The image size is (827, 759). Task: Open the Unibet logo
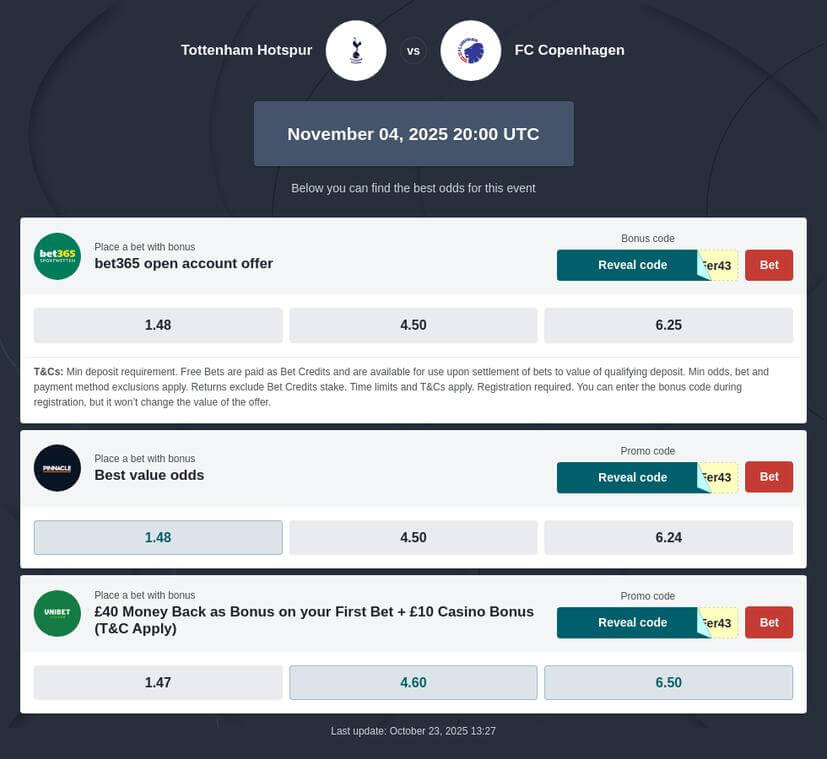57,613
